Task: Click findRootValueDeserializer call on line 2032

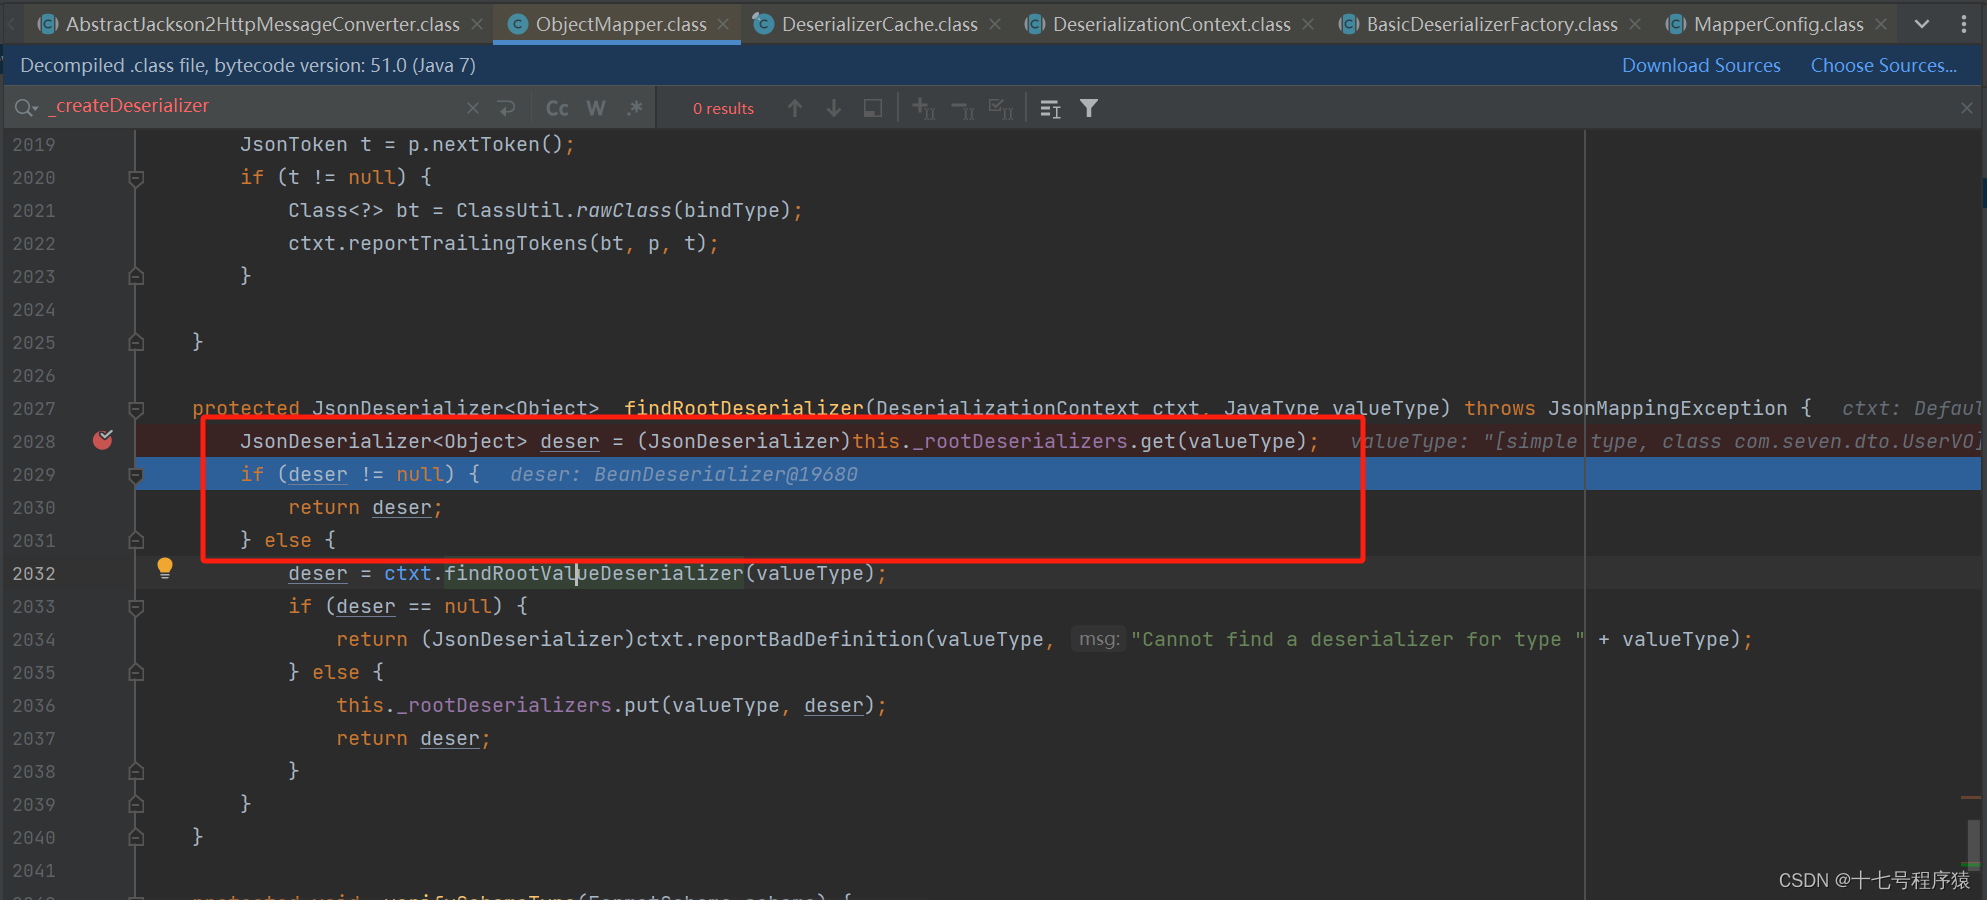Action: tap(594, 573)
